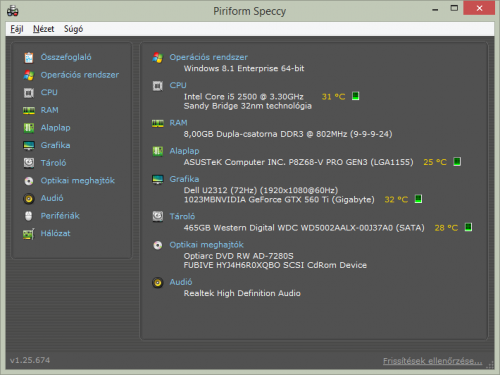Viewport: 500px width, 375px height.
Task: Click the green indicator next to 25 °C
Action: click(457, 162)
